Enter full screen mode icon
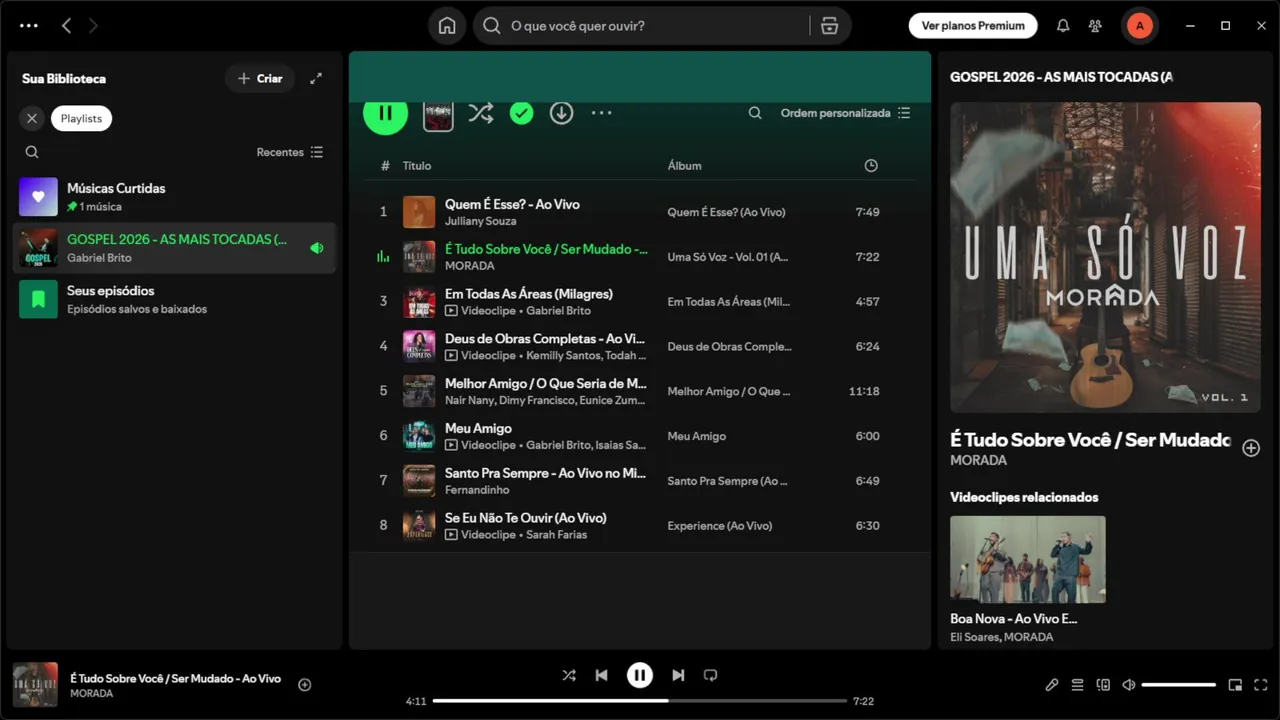The width and height of the screenshot is (1280, 720). (1261, 685)
